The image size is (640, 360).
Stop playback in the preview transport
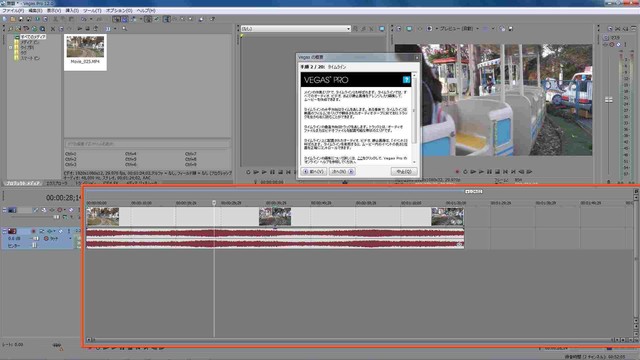[497, 172]
